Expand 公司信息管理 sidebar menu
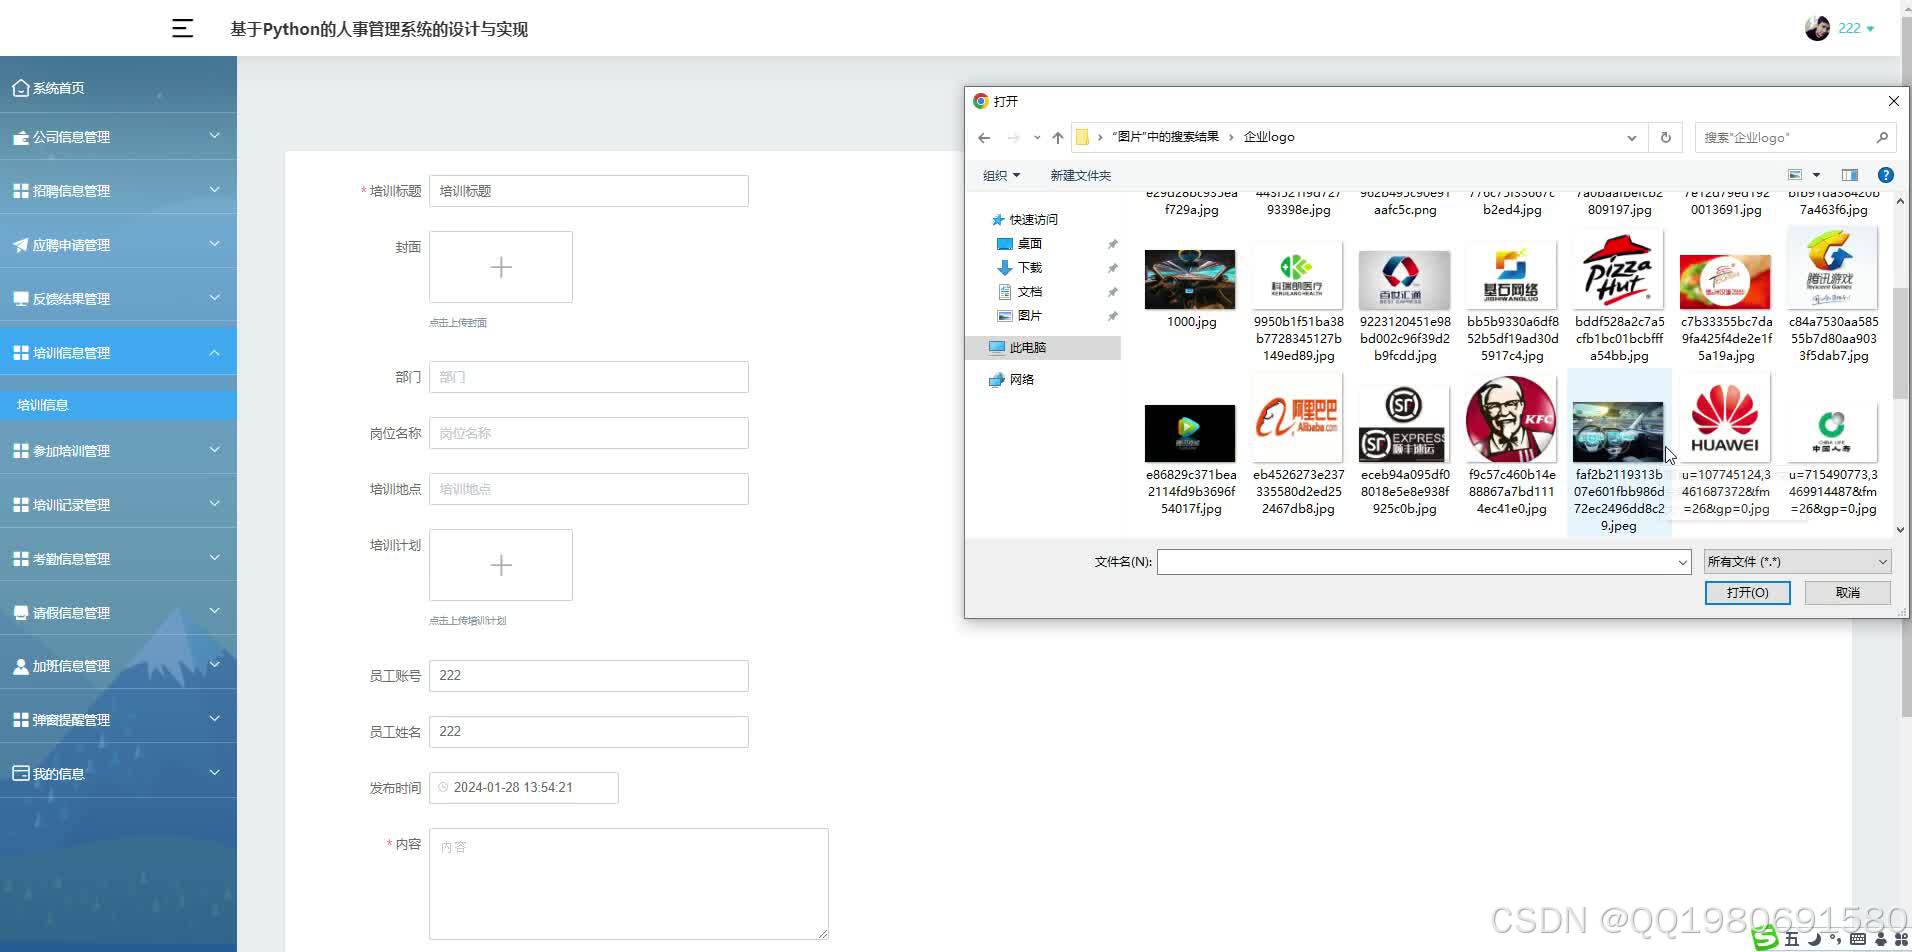The width and height of the screenshot is (1912, 952). [x=118, y=137]
